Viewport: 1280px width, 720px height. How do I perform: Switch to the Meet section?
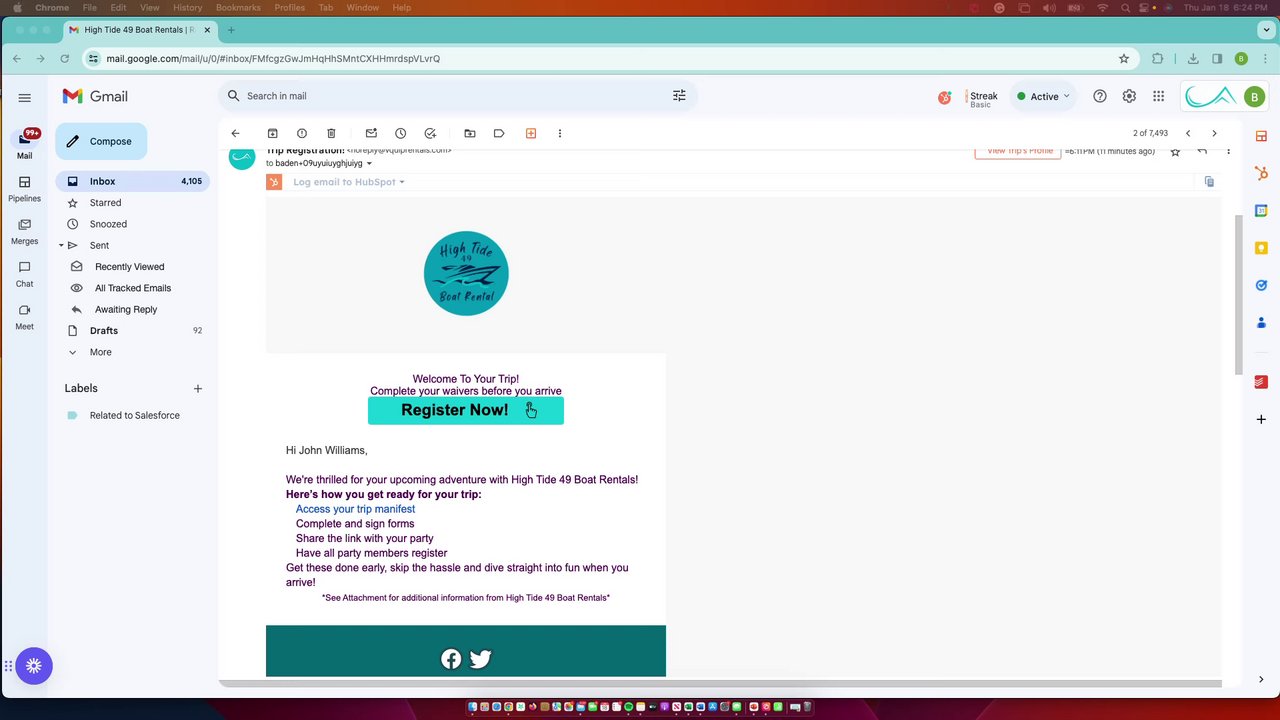24,317
